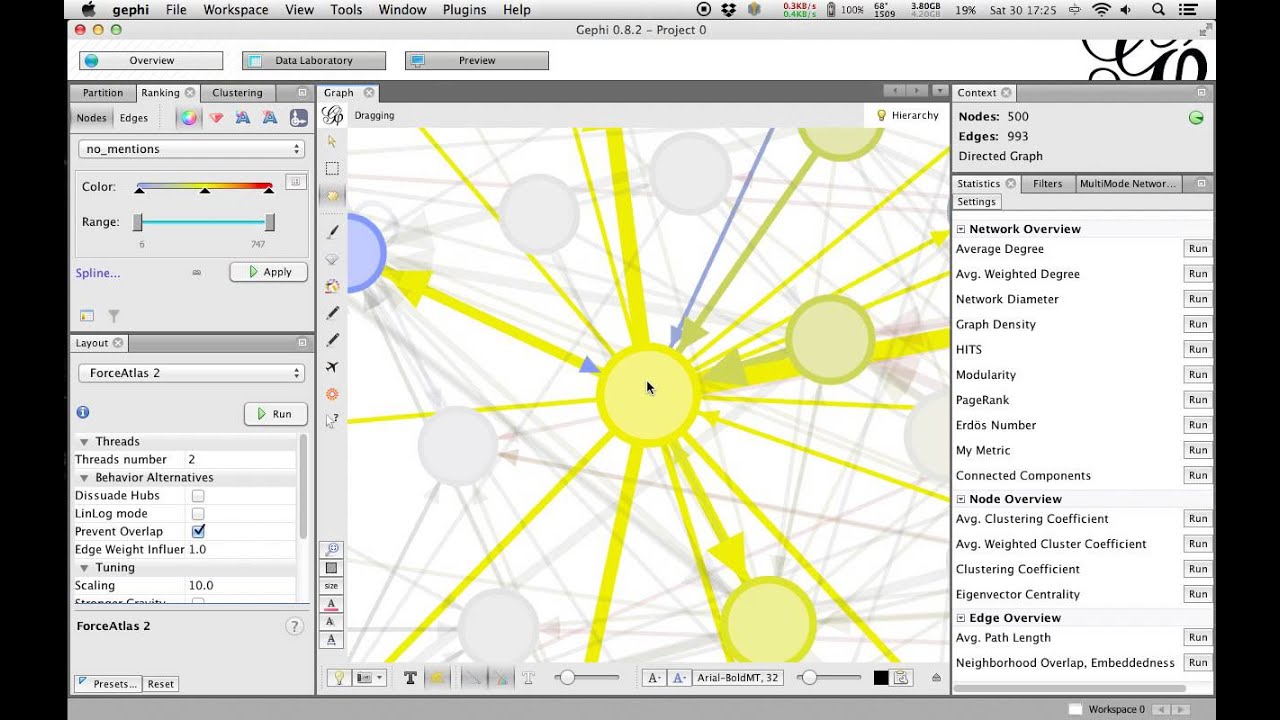Toggle the graph background lightbulb
The image size is (1280, 720).
[x=339, y=678]
